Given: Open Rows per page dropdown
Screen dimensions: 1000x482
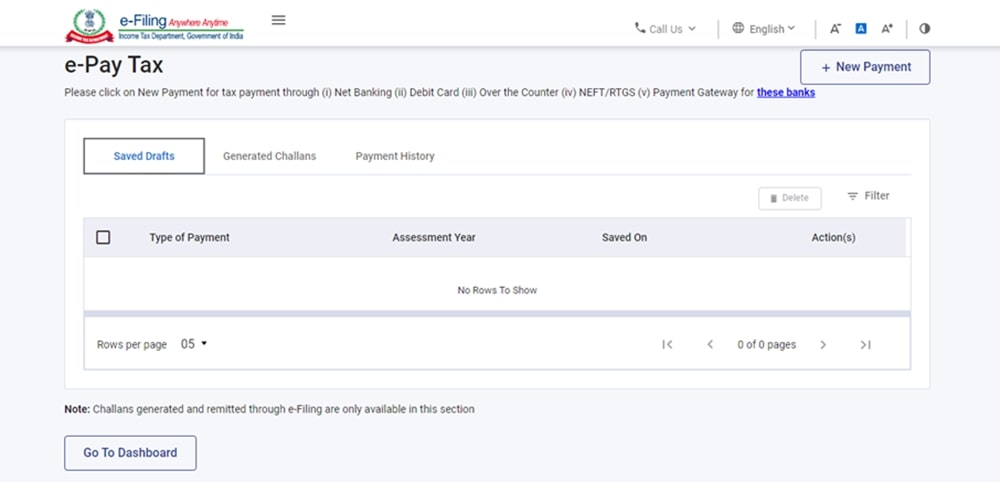Looking at the screenshot, I should pos(194,344).
